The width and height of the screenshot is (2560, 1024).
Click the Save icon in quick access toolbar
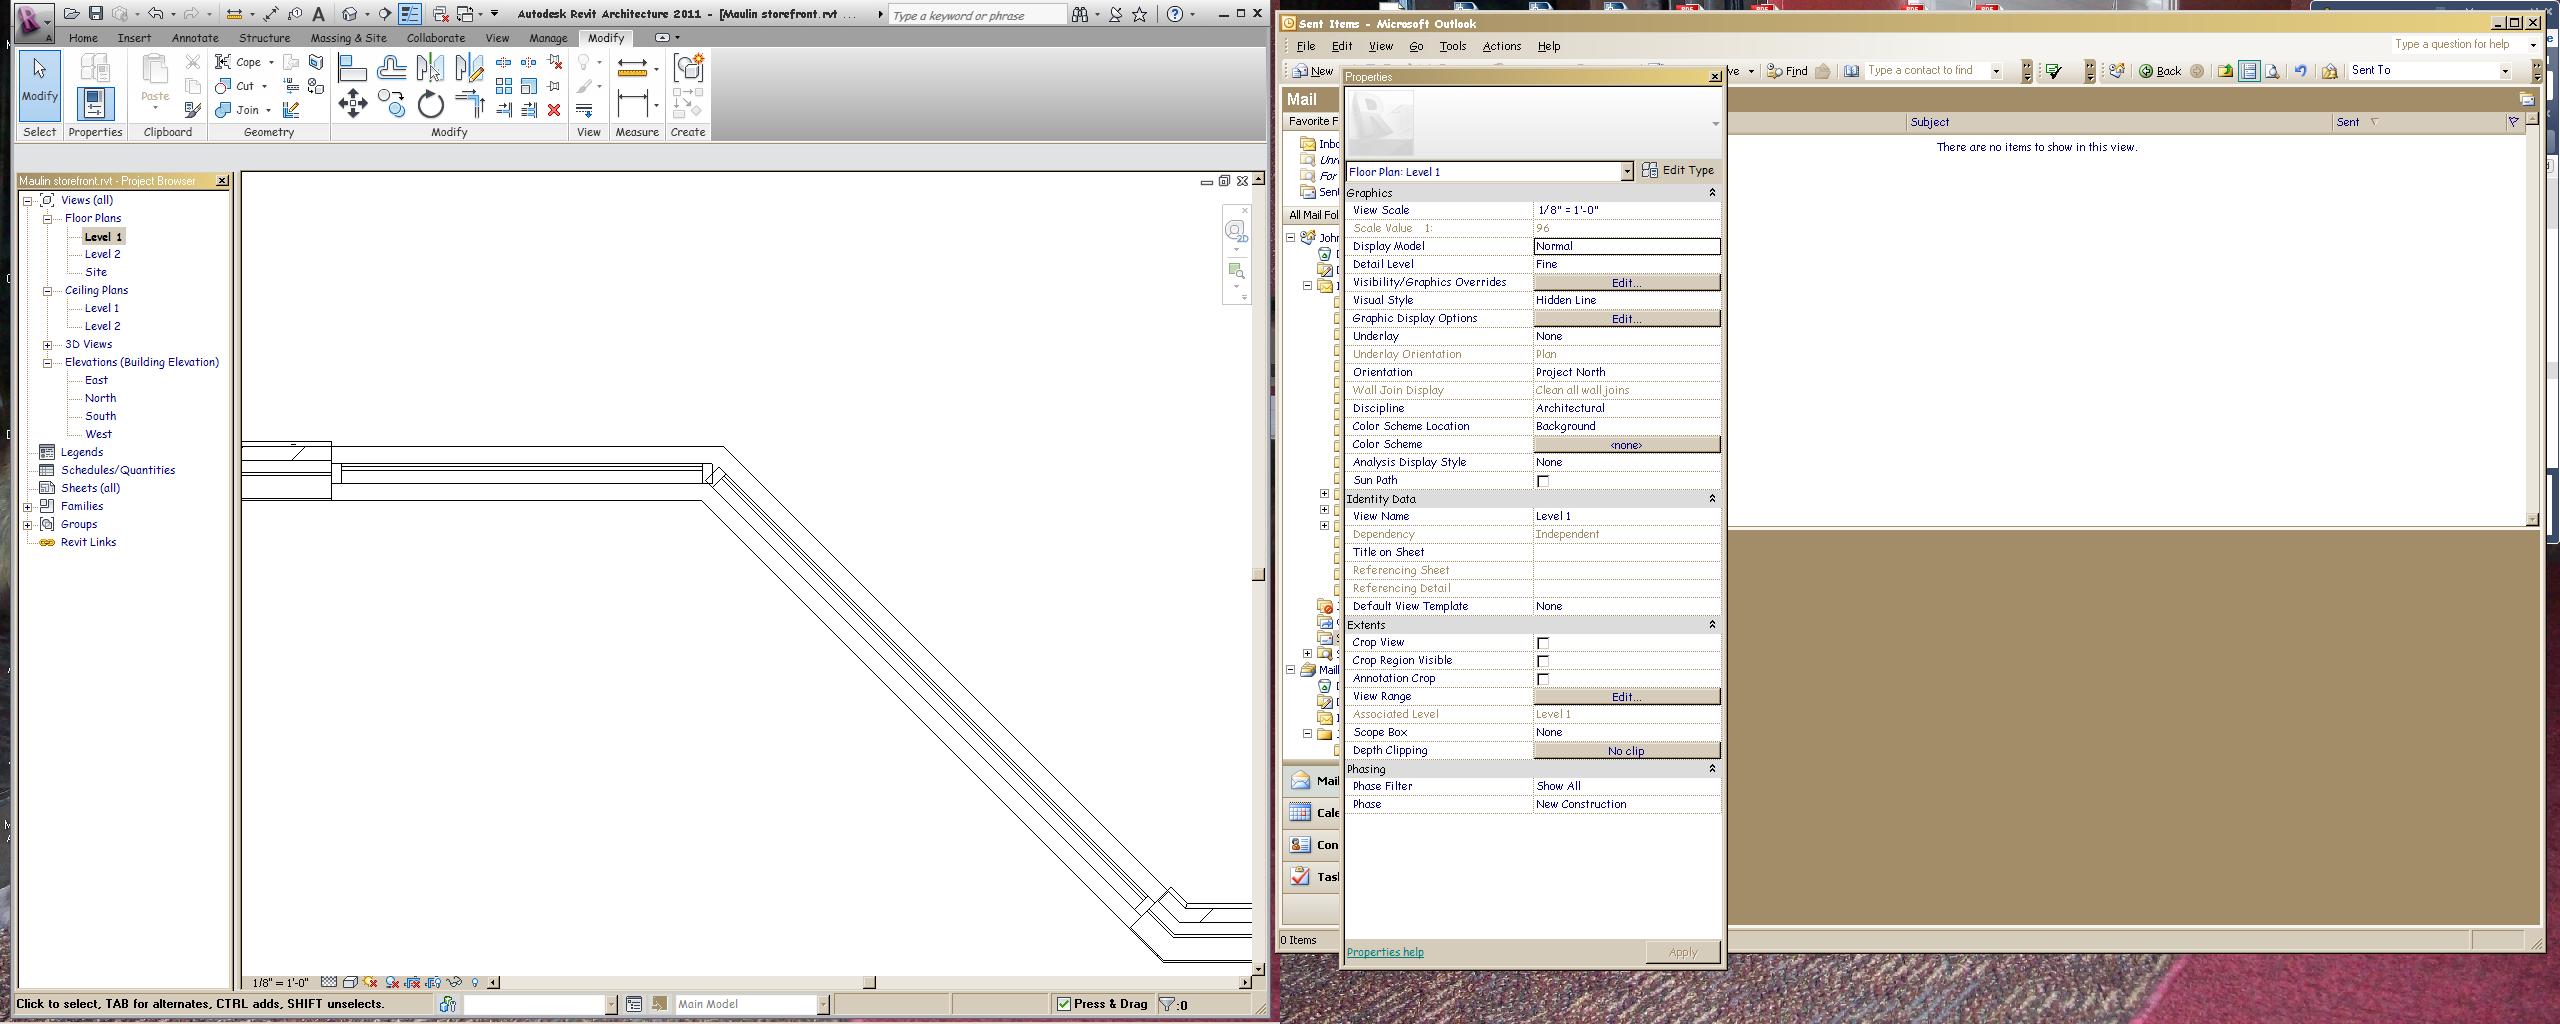pyautogui.click(x=96, y=14)
